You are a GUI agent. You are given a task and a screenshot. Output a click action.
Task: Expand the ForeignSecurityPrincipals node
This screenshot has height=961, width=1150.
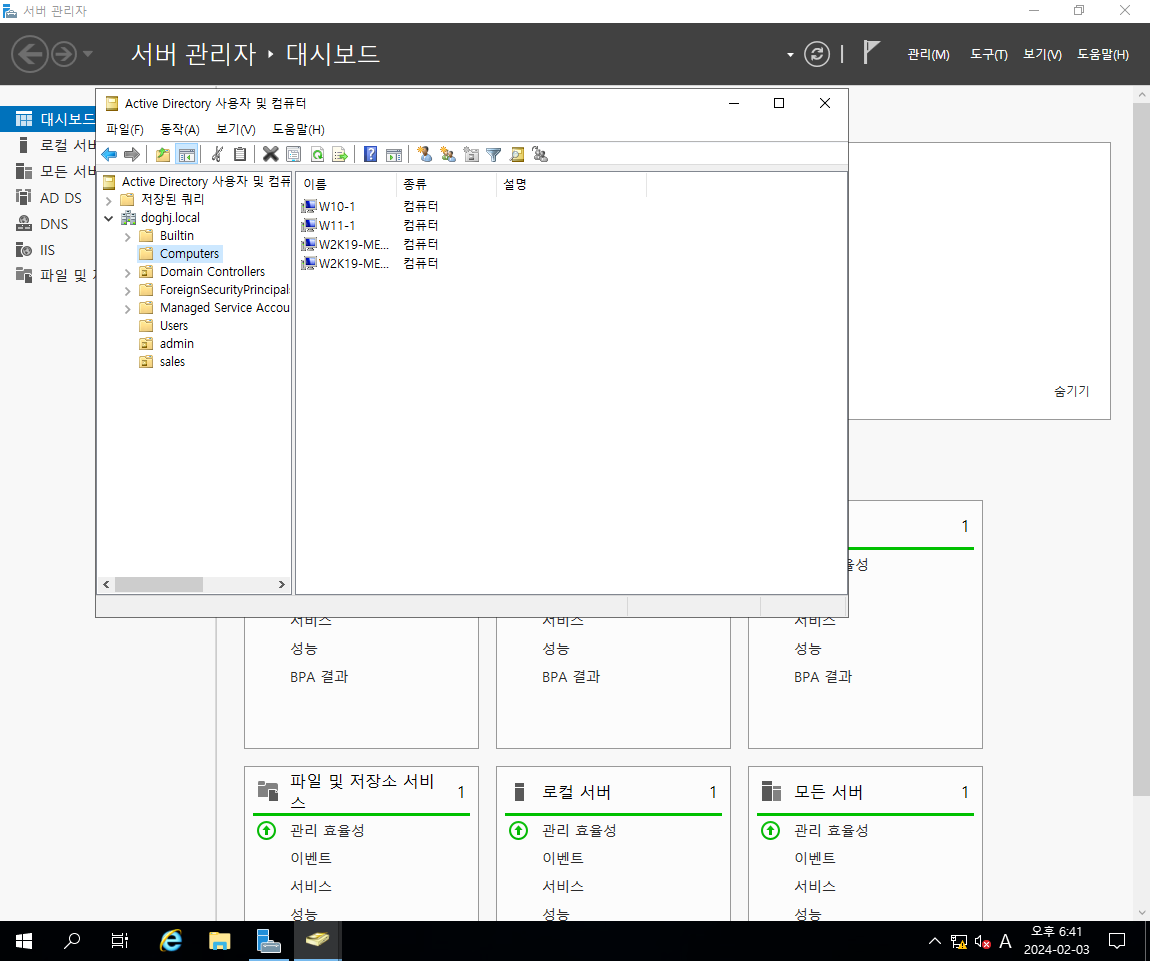[x=128, y=291]
